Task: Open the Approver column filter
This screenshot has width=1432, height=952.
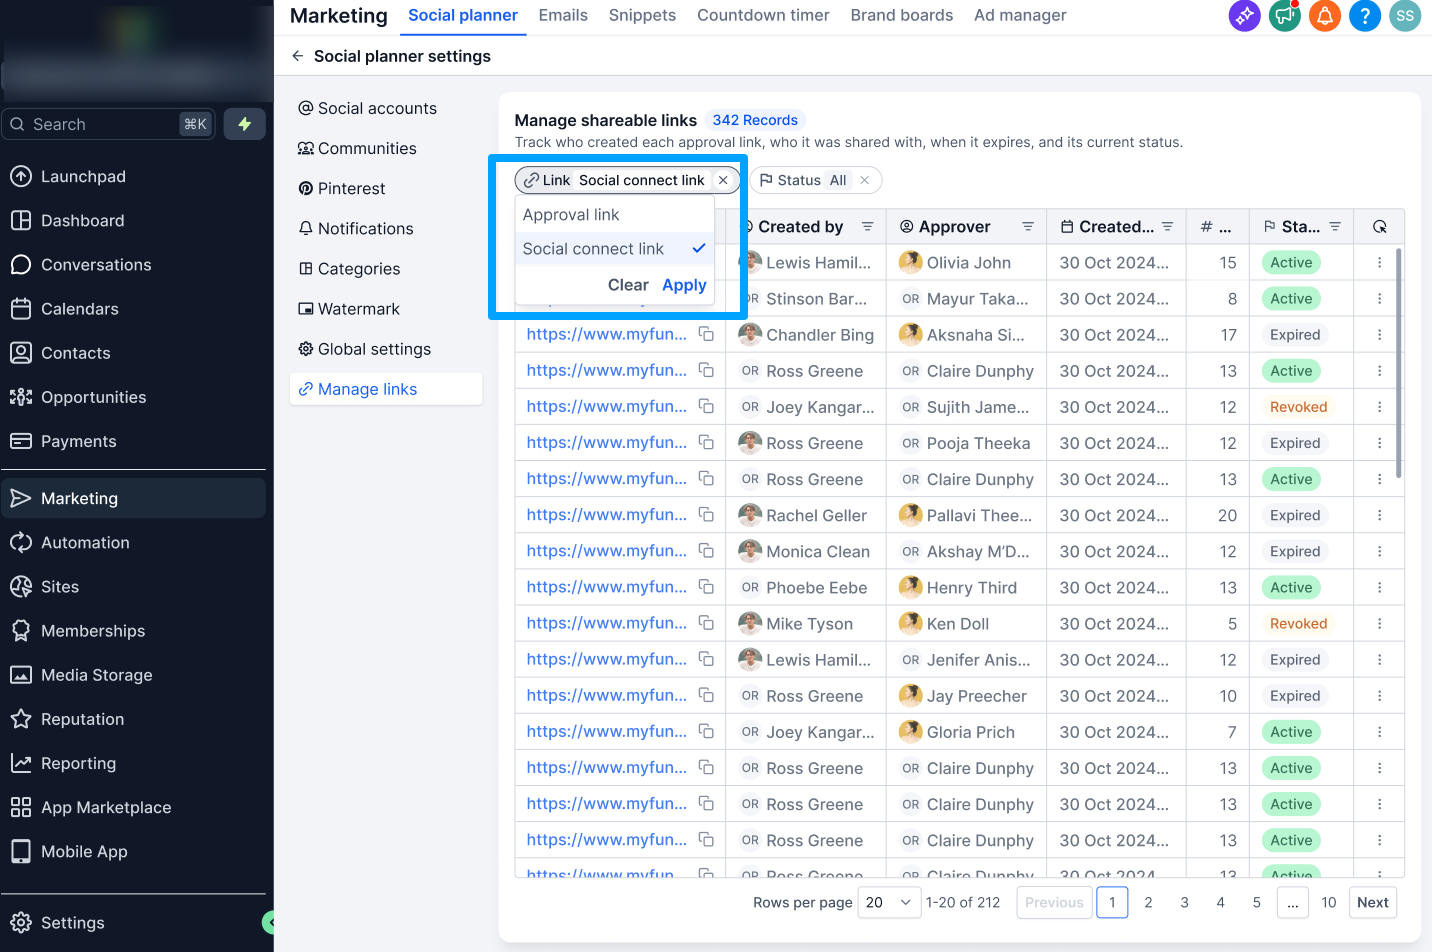Action: (x=1027, y=227)
